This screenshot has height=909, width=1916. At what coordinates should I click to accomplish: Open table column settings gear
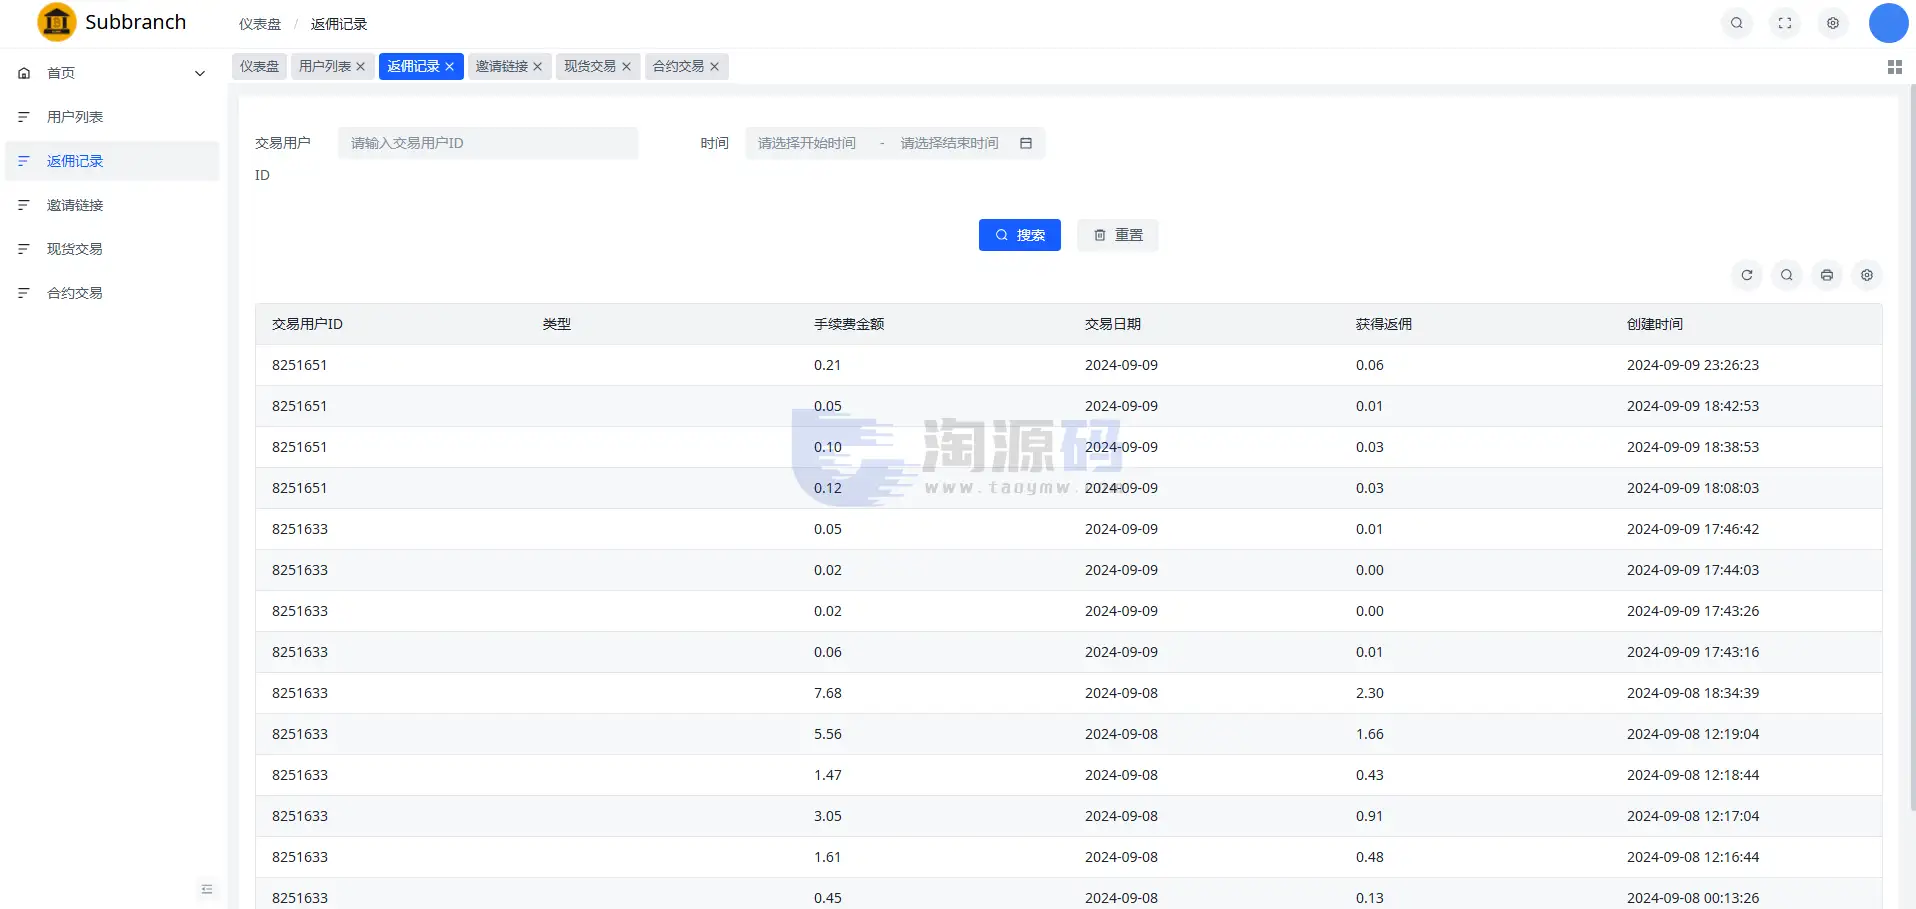coord(1867,275)
